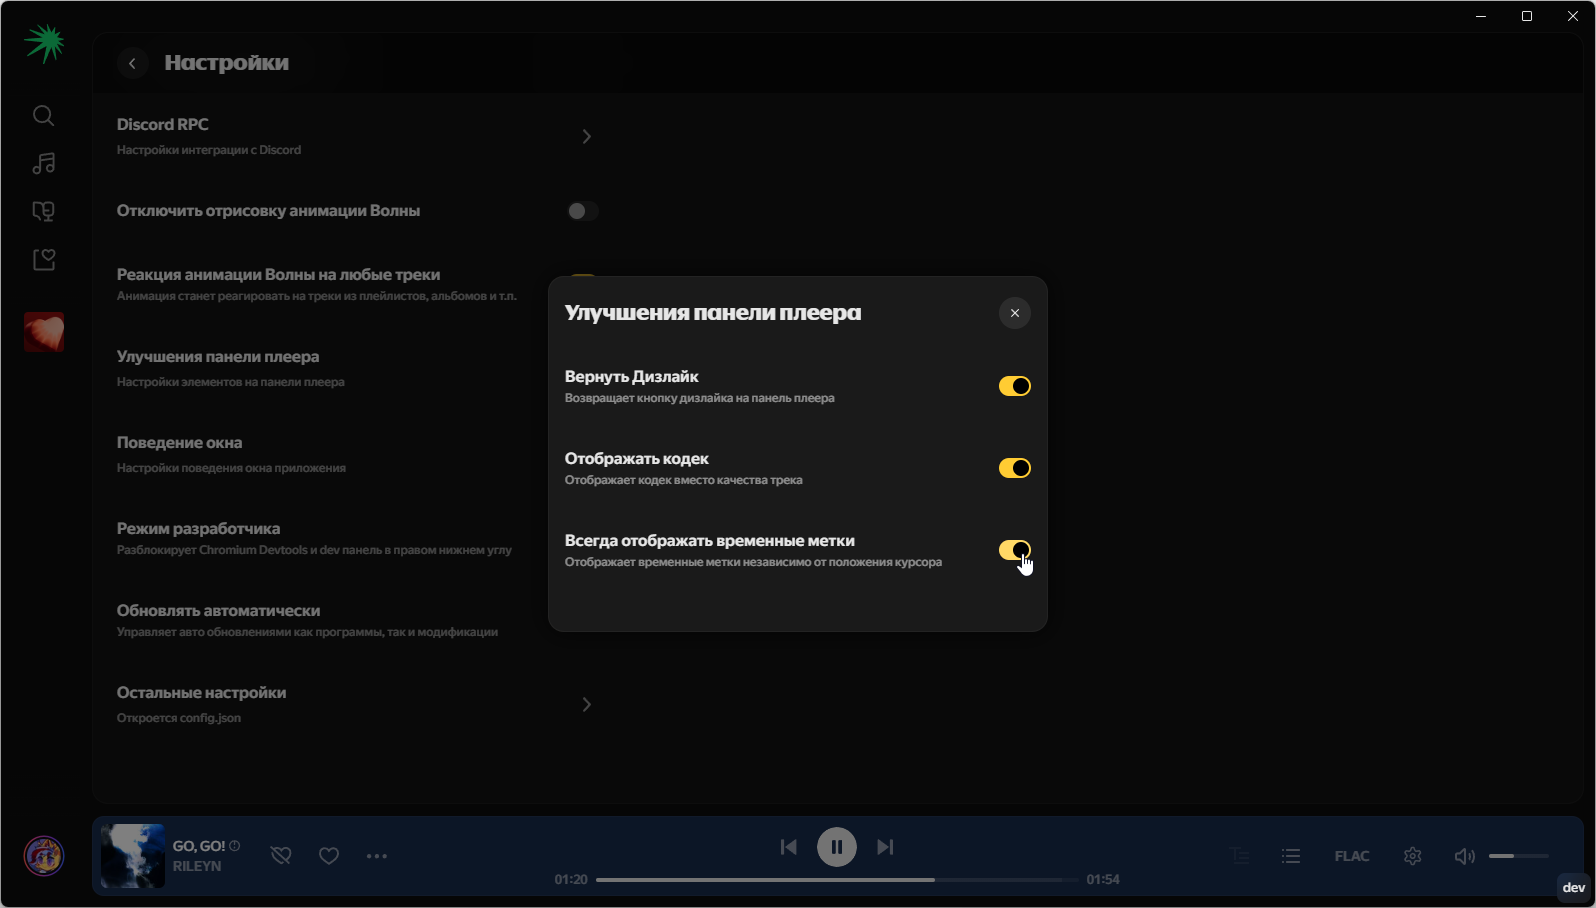Toggle "Отключить отрисовку анимации Волны" switch
1596x908 pixels.
[582, 211]
